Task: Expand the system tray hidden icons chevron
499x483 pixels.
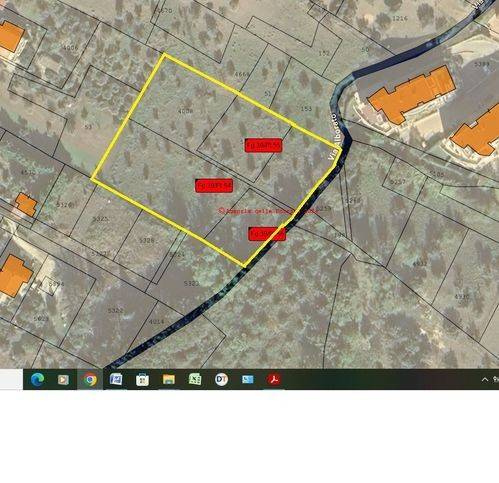Action: pyautogui.click(x=485, y=379)
